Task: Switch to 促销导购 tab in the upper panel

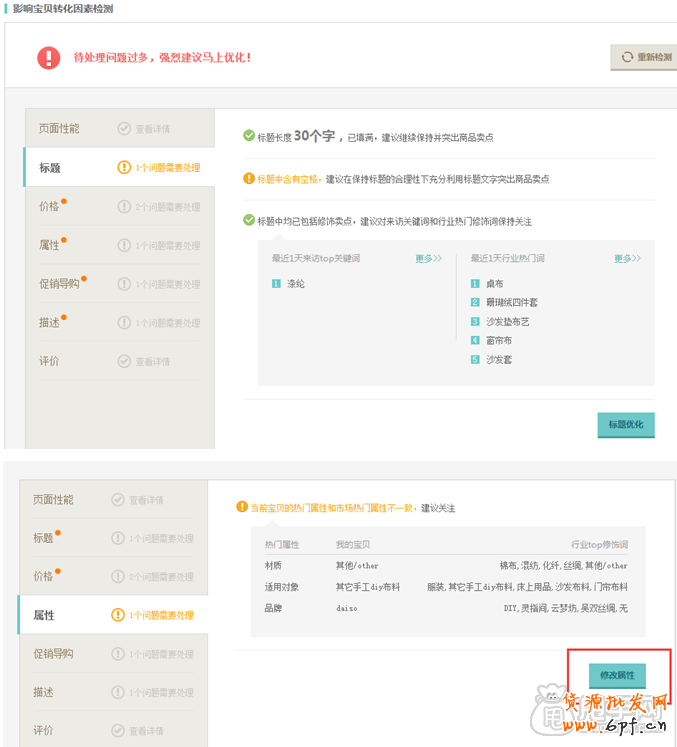Action: 59,283
